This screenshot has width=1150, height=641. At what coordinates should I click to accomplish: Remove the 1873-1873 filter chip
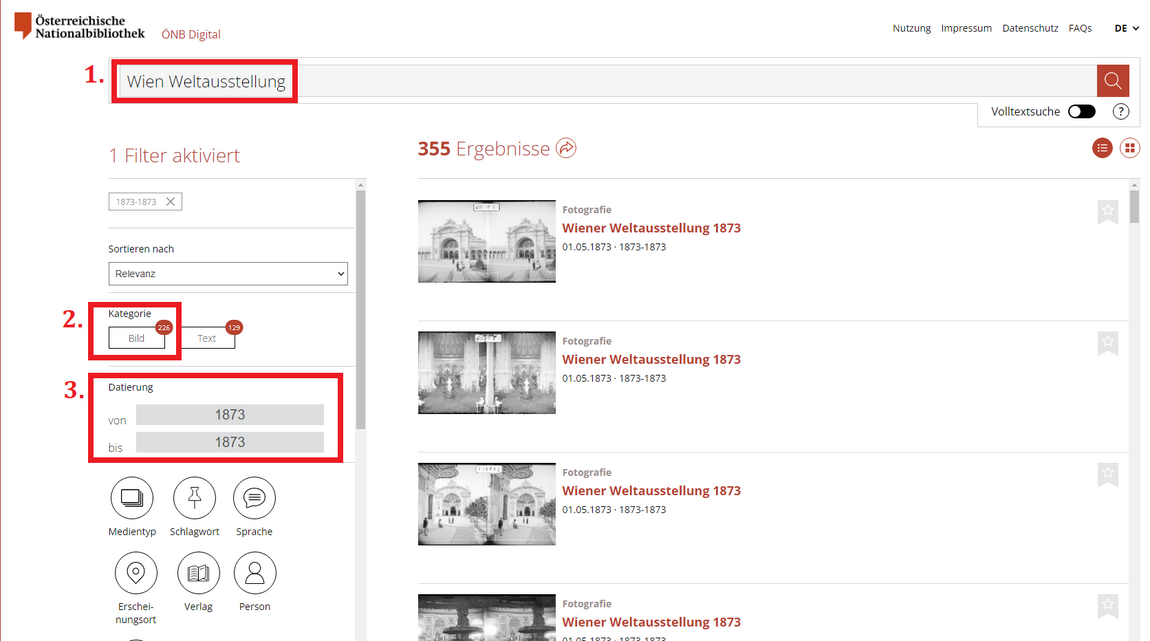point(170,202)
